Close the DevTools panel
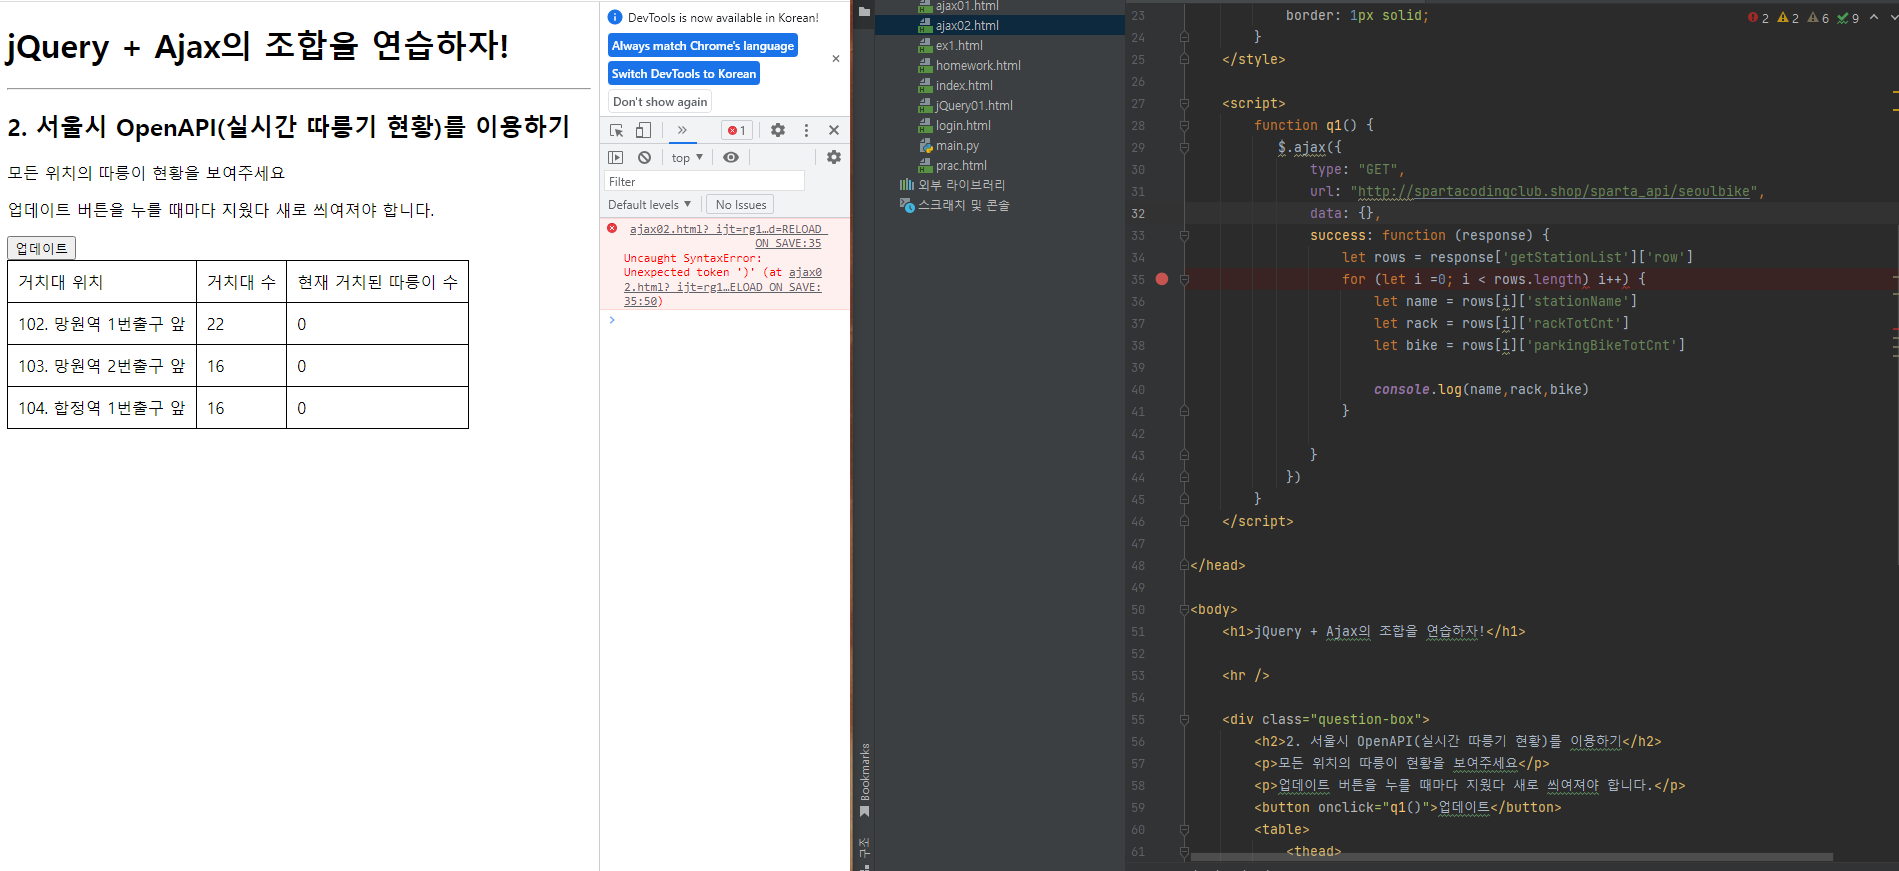 click(834, 130)
